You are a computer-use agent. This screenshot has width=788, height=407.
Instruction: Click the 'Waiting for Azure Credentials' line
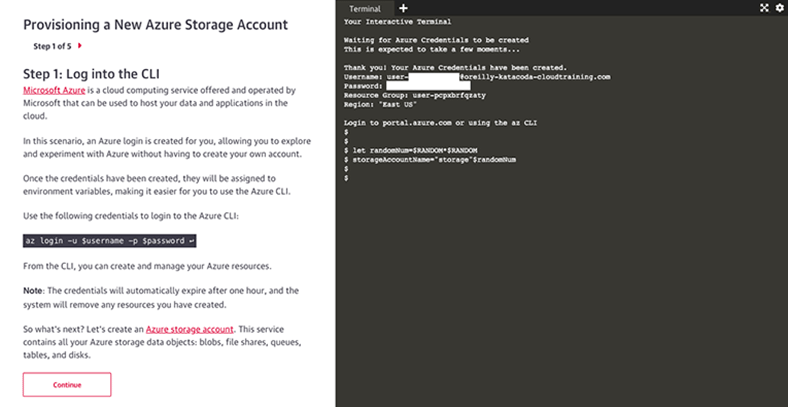pyautogui.click(x=436, y=40)
